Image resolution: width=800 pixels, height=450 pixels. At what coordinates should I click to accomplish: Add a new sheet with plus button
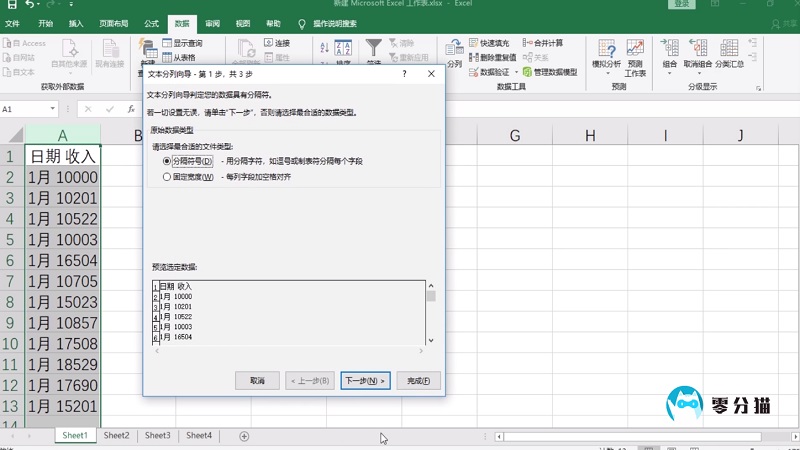(x=244, y=436)
